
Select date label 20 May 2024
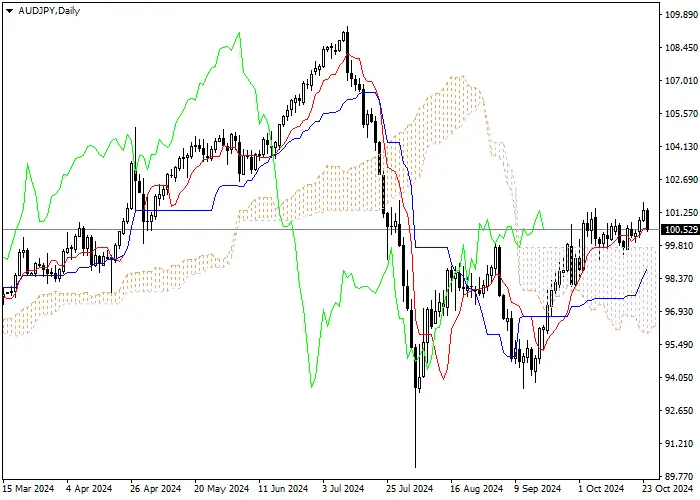click(222, 489)
